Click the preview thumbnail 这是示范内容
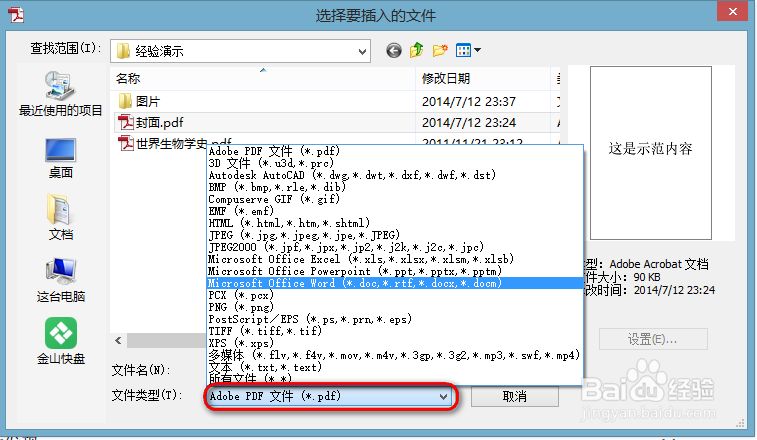Image resolution: width=757 pixels, height=440 pixels. [x=650, y=153]
